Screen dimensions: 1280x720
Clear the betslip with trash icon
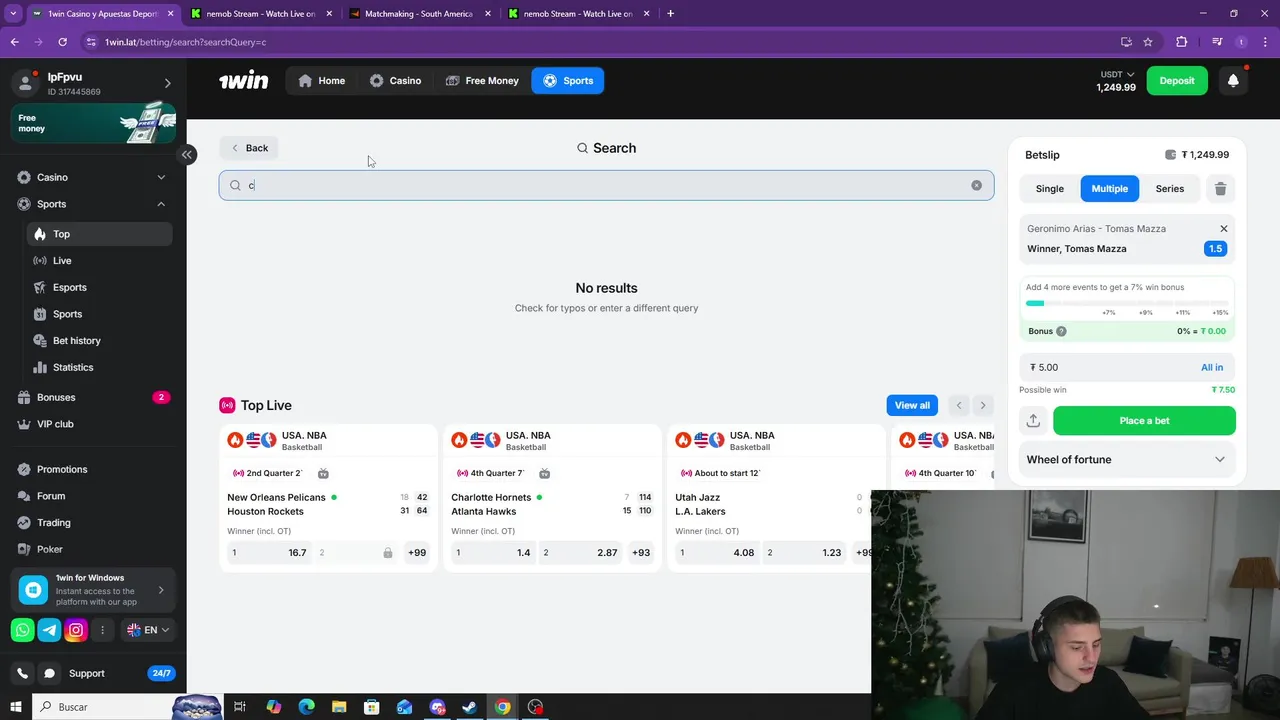coord(1220,189)
